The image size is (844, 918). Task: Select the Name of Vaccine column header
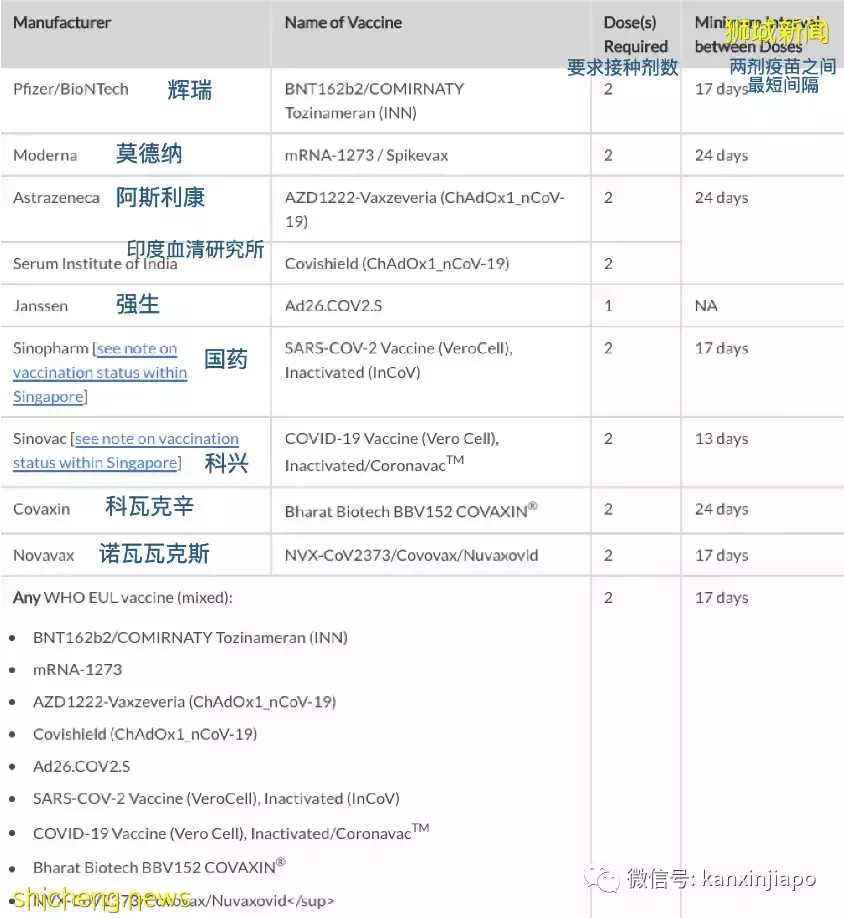point(343,22)
